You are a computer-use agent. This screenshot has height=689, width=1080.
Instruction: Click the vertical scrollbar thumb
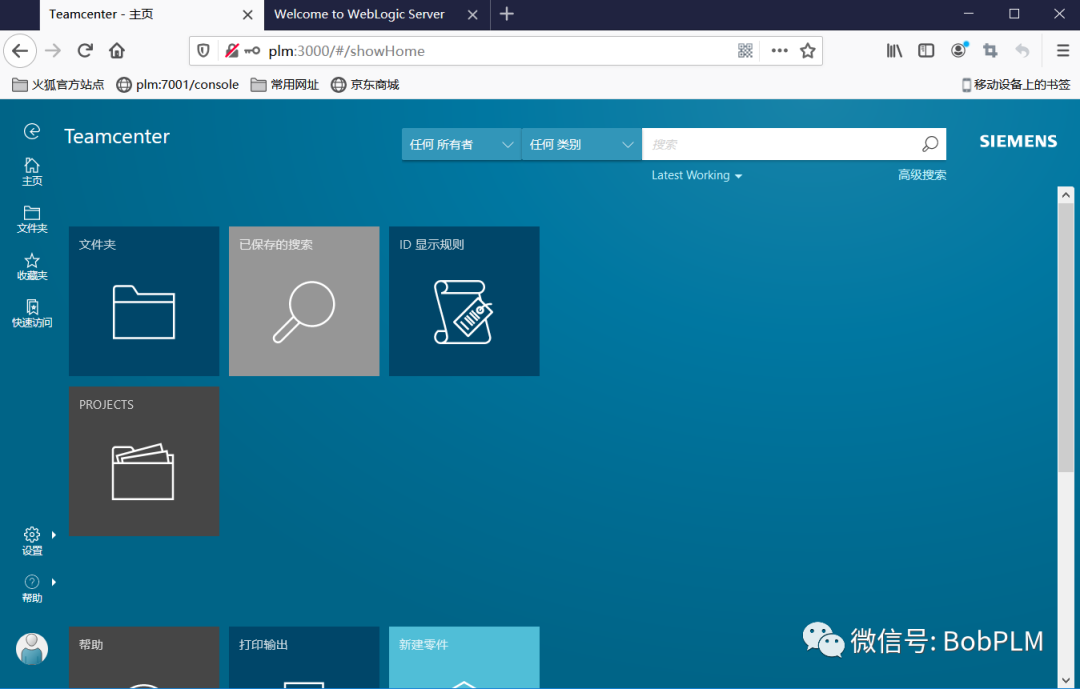click(x=1066, y=338)
